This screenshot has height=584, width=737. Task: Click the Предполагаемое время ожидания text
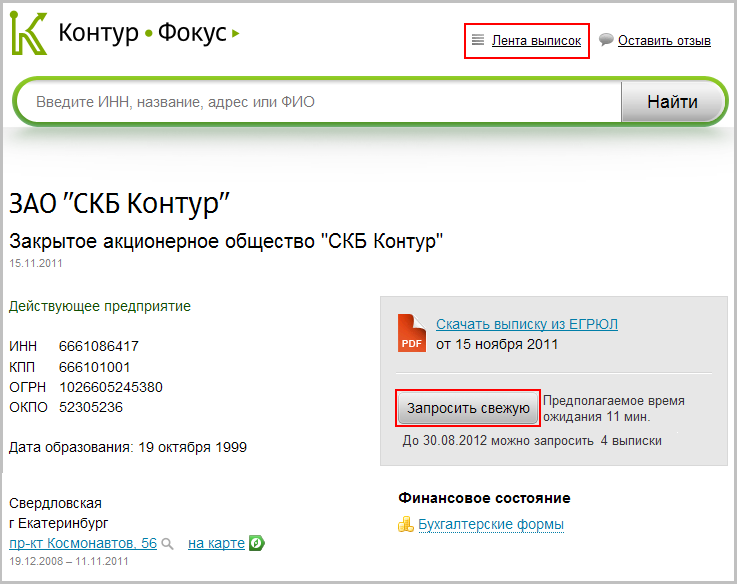tap(614, 409)
